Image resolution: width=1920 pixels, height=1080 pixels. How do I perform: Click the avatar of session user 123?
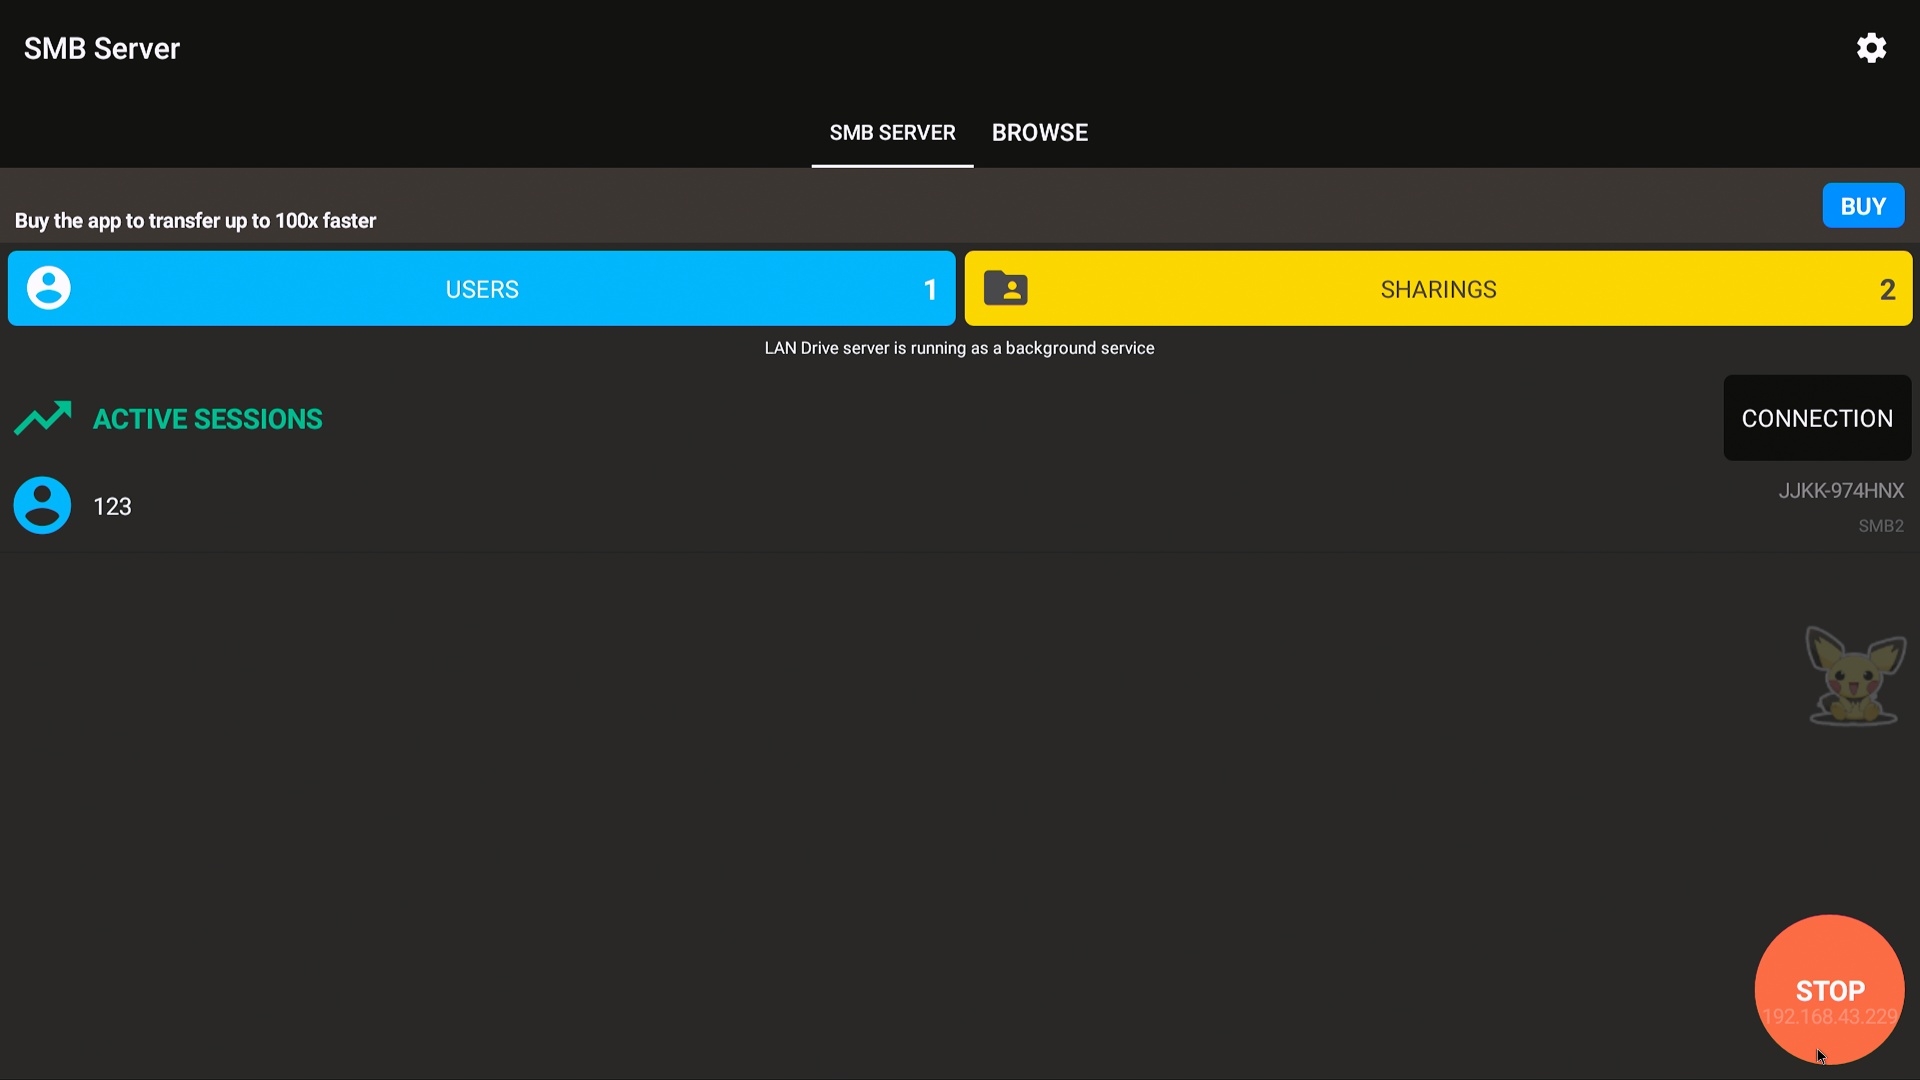click(x=42, y=505)
